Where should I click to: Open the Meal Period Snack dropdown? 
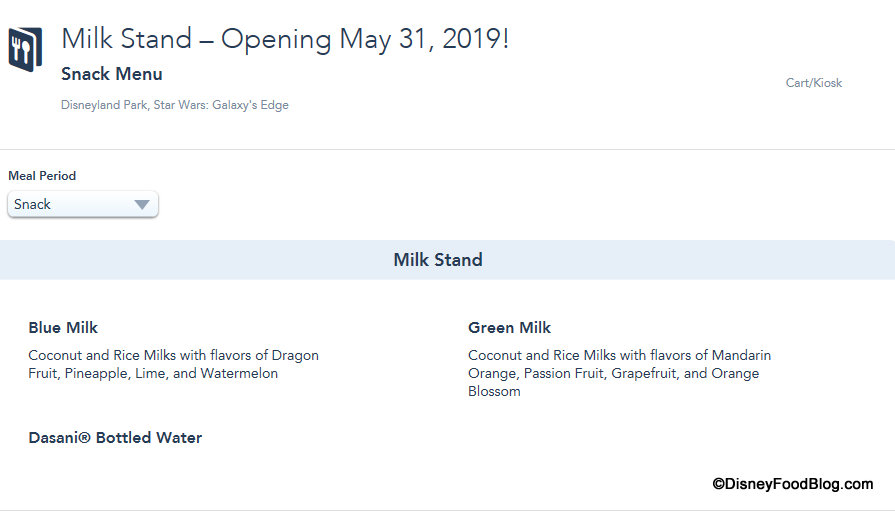point(82,204)
